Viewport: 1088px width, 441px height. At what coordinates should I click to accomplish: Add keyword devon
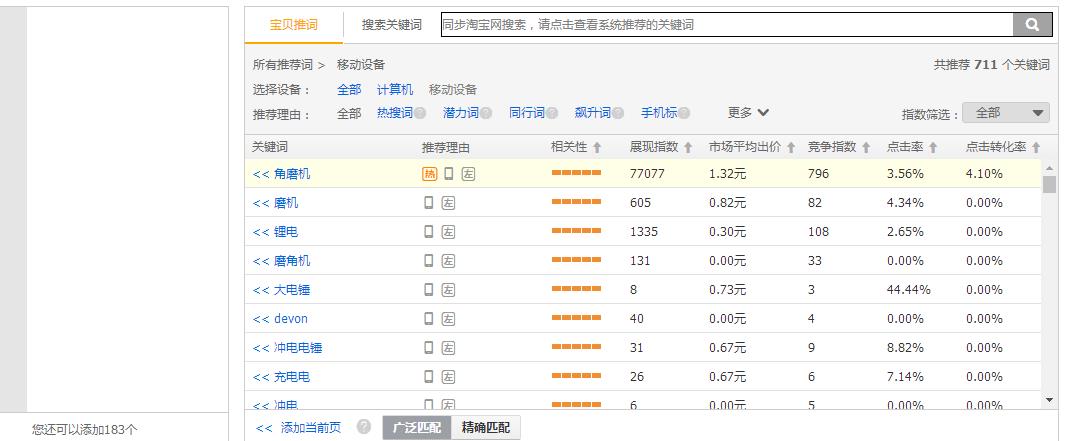[x=280, y=319]
